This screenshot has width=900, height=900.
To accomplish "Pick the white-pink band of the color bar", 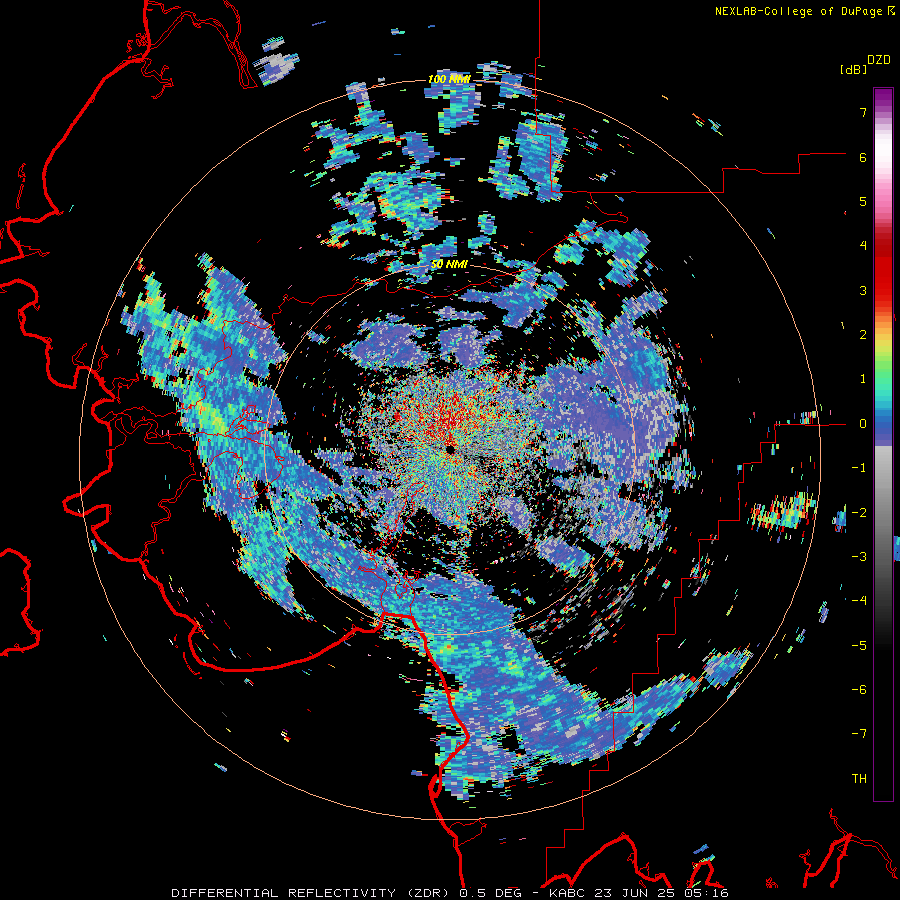I will click(883, 158).
